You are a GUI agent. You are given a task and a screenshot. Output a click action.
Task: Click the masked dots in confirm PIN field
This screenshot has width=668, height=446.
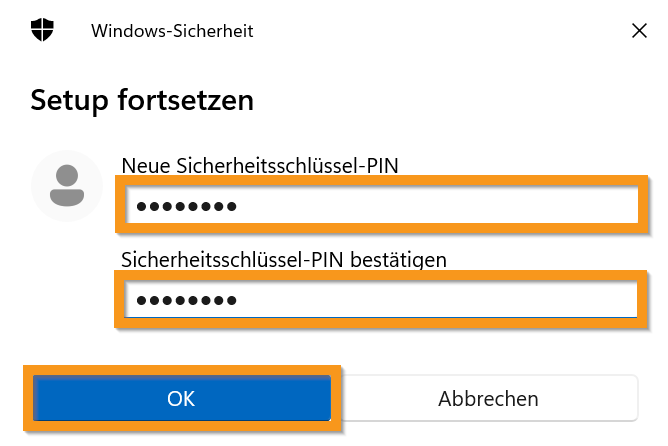click(x=186, y=300)
